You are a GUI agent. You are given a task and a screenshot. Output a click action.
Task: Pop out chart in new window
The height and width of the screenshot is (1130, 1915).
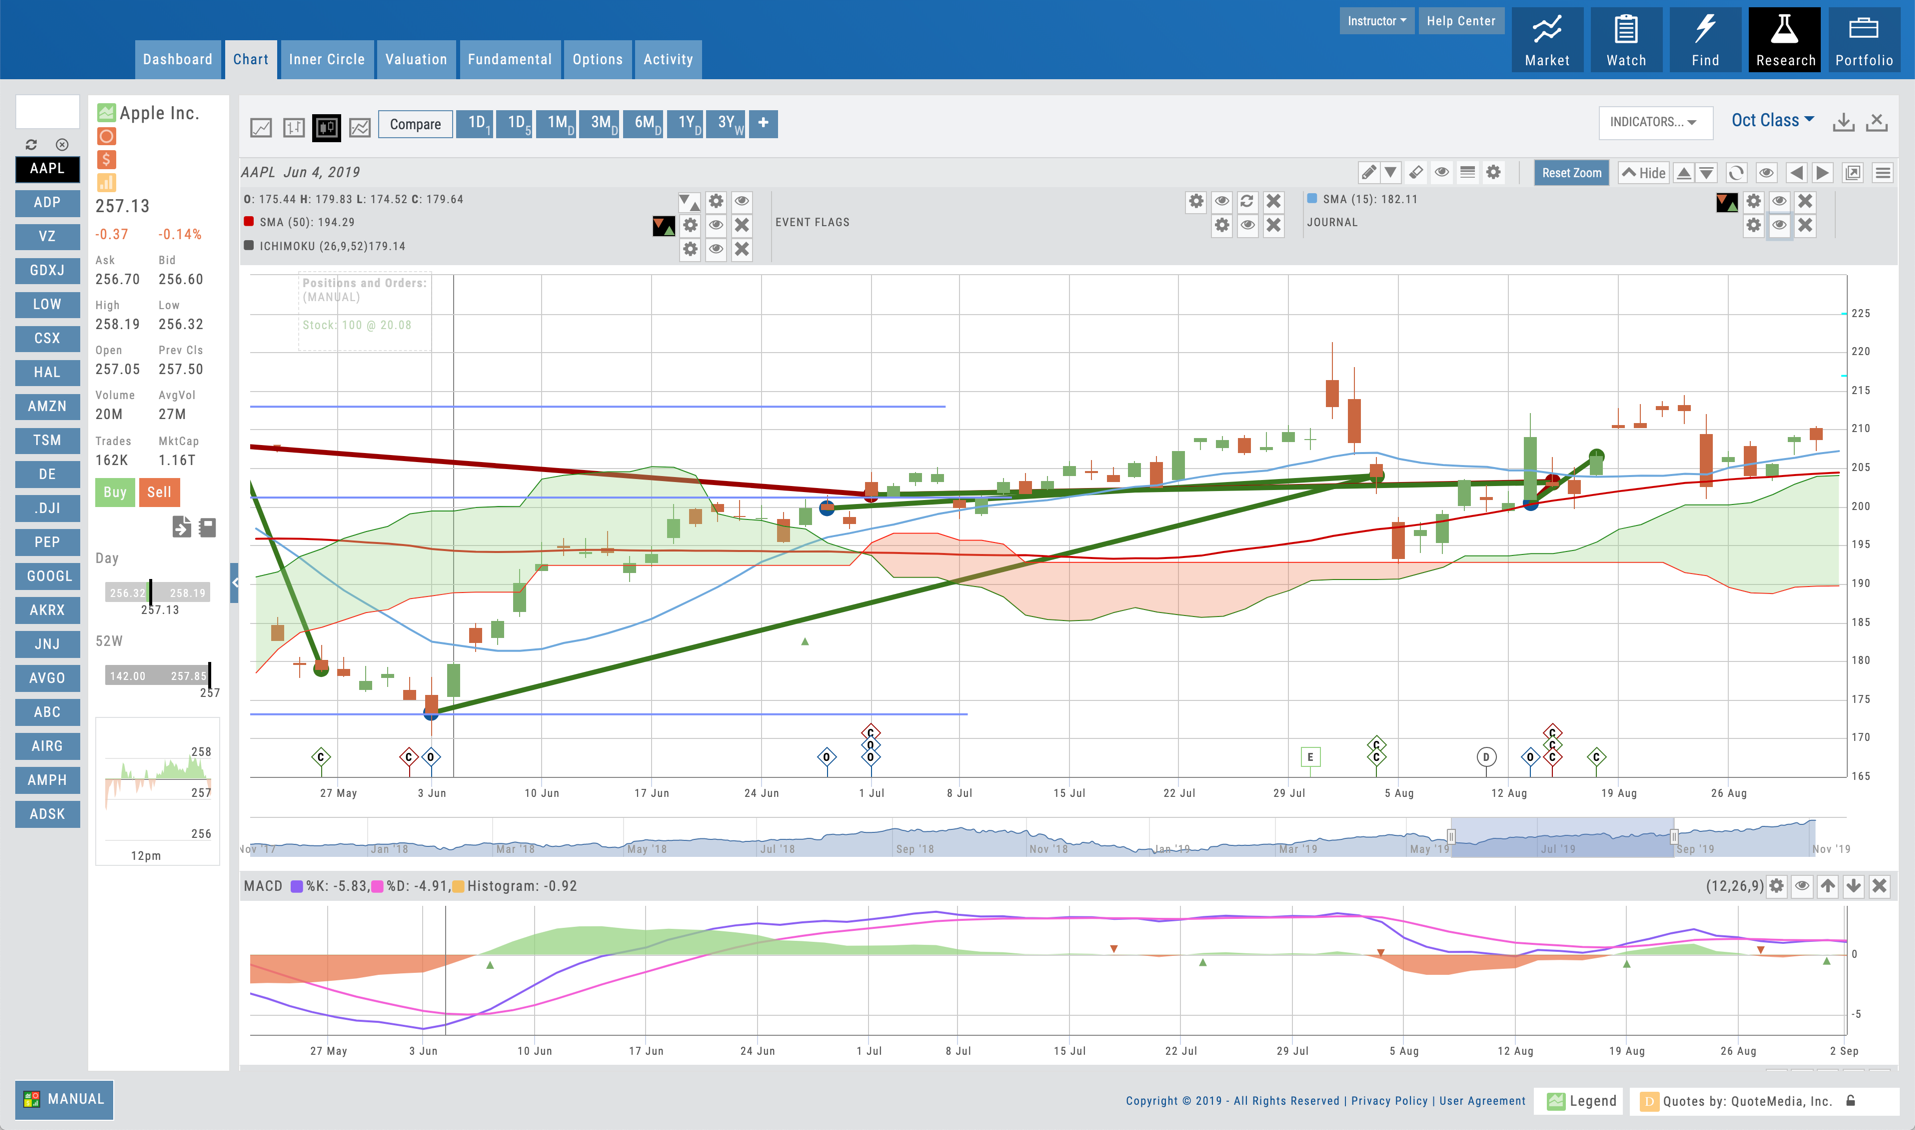point(1853,172)
